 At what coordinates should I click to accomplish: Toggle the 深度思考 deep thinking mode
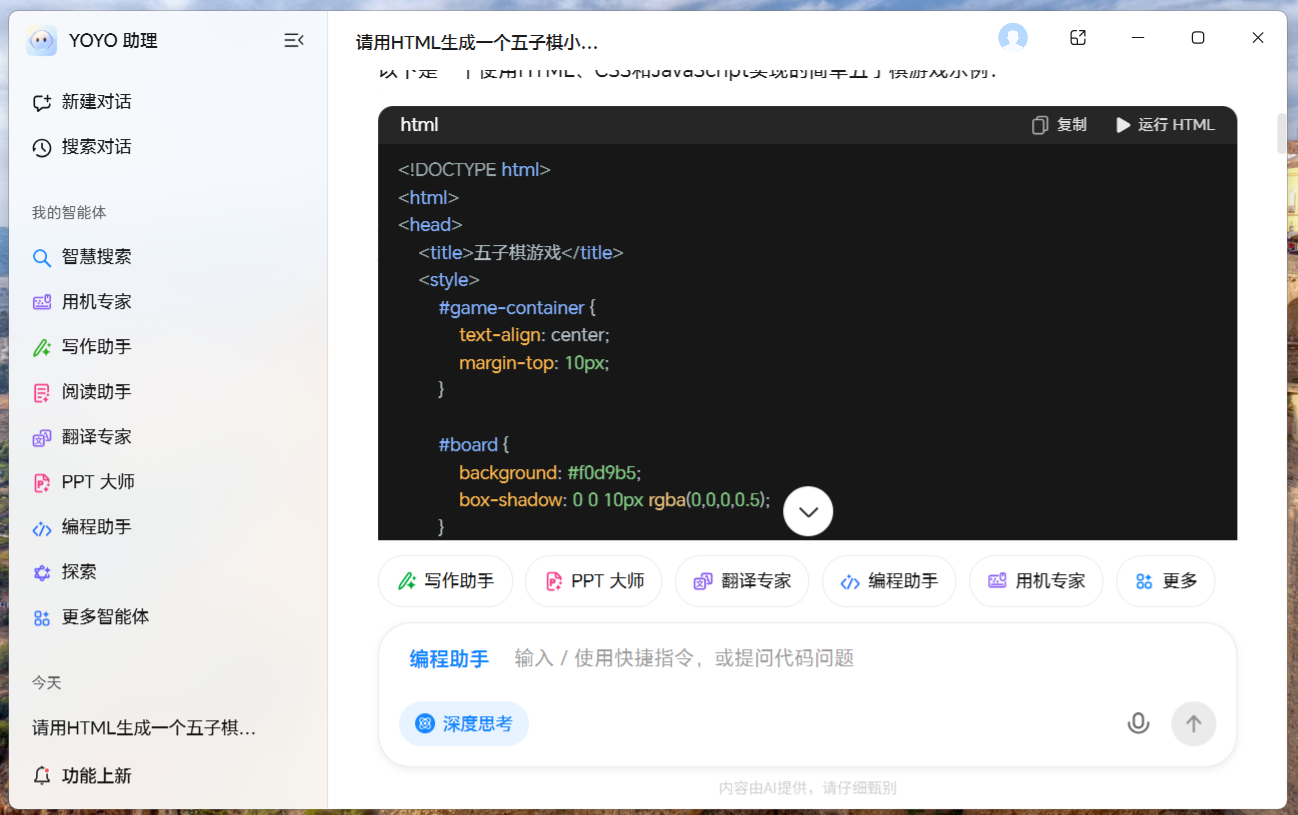(464, 722)
